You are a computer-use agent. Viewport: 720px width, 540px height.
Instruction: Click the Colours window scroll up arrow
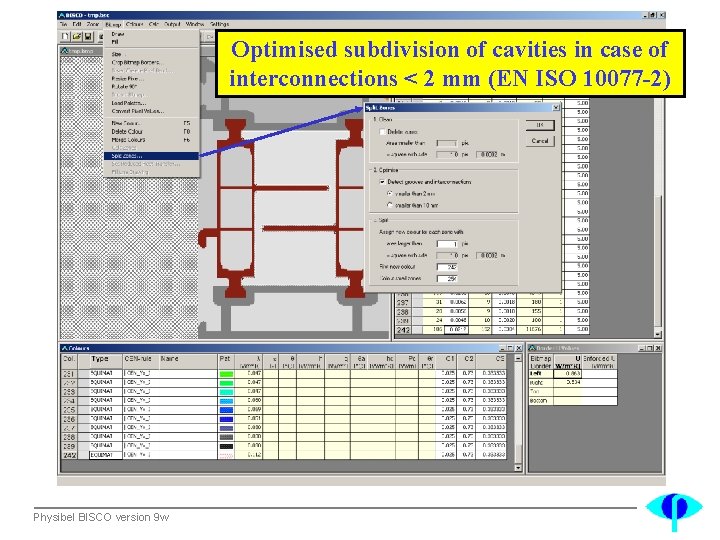point(518,358)
